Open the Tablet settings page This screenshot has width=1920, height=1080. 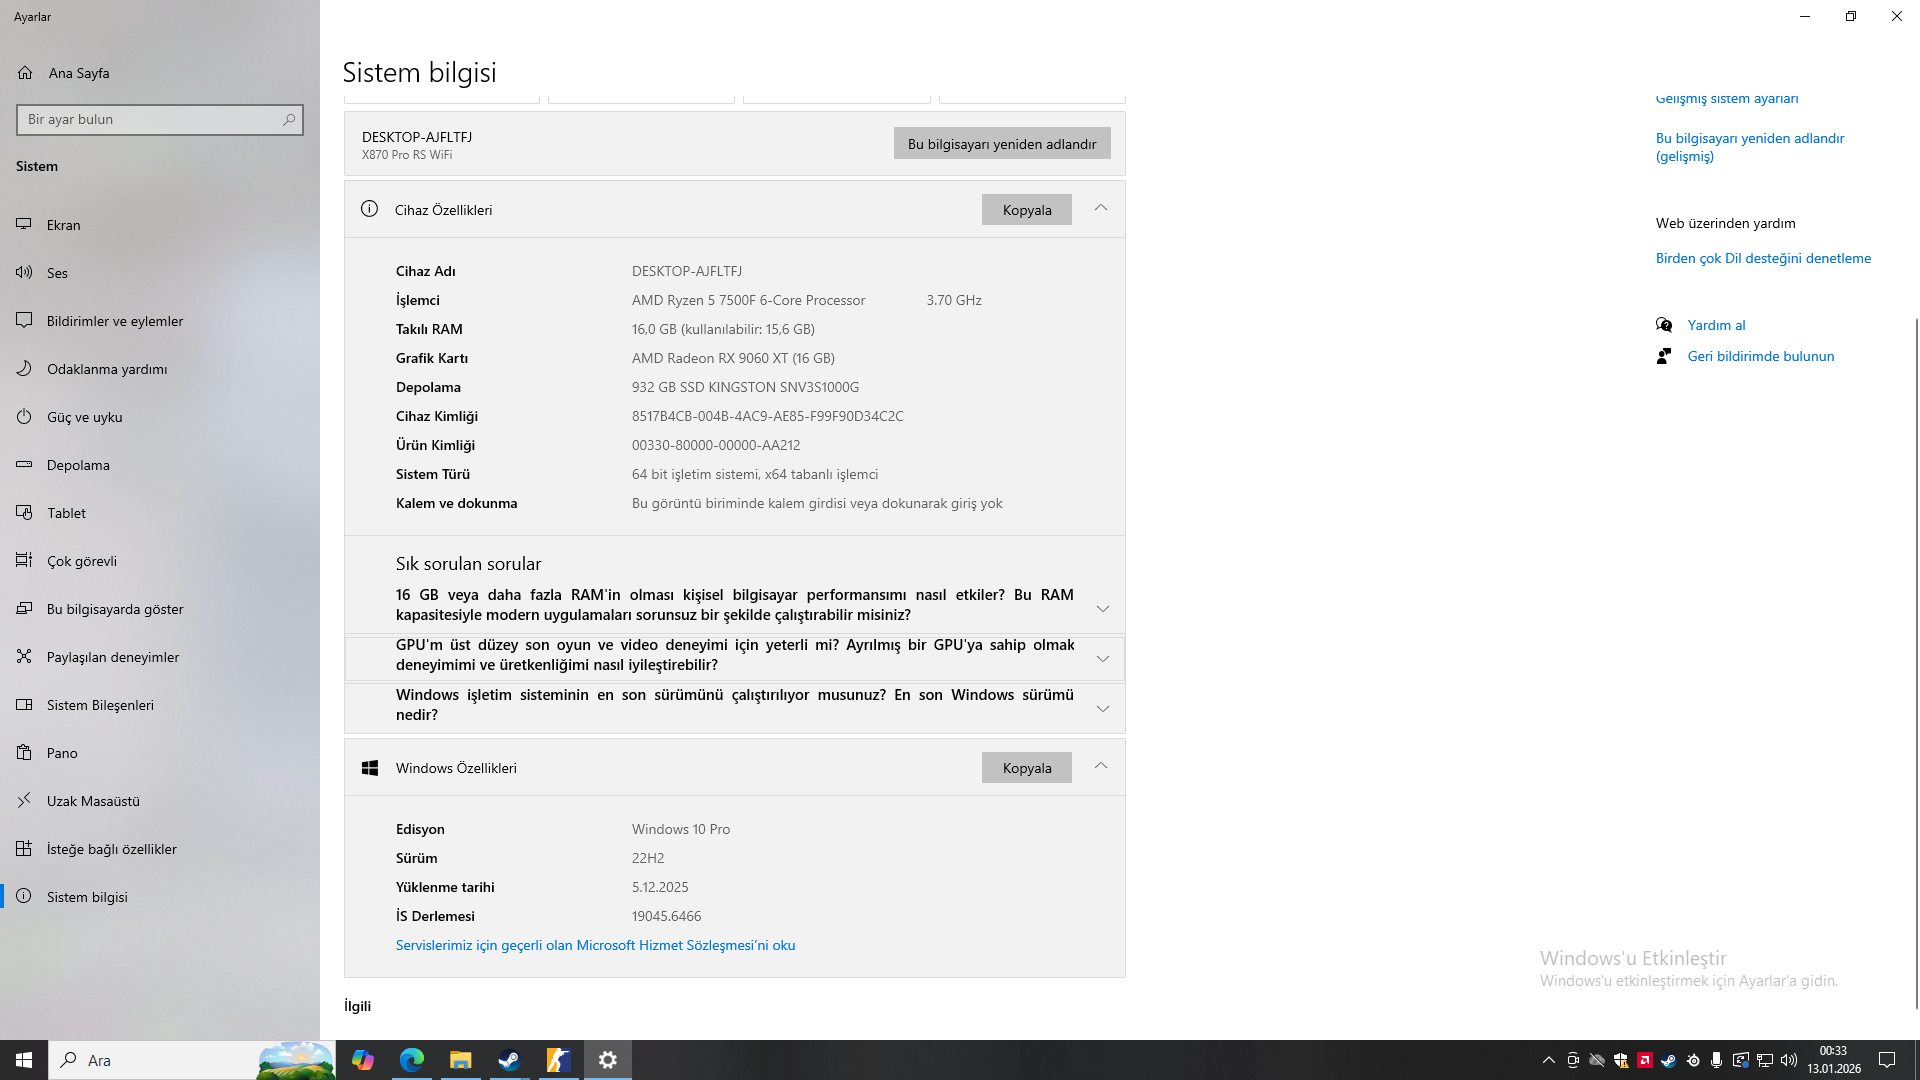(160, 513)
